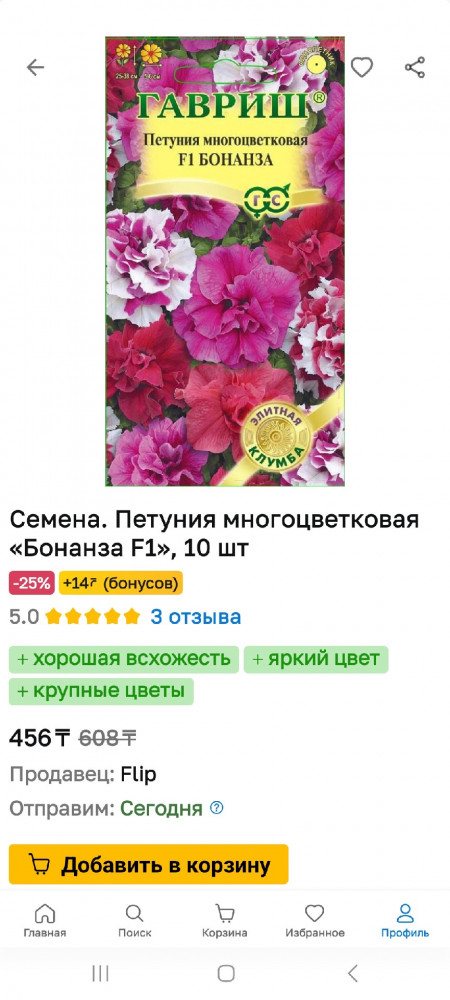Open the Поиск search tab

[134, 921]
